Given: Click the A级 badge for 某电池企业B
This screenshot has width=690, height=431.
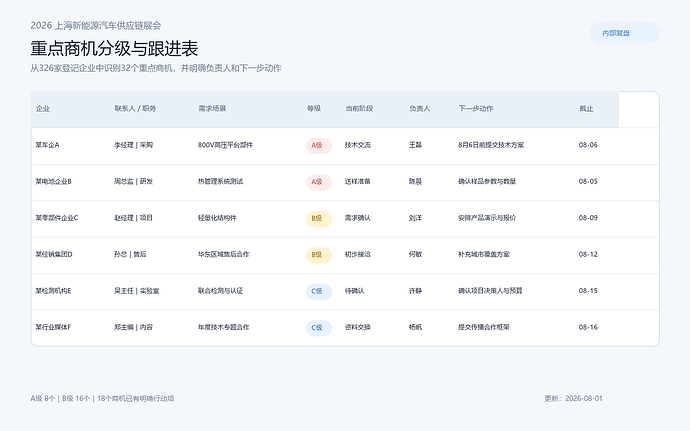Looking at the screenshot, I should coord(319,182).
